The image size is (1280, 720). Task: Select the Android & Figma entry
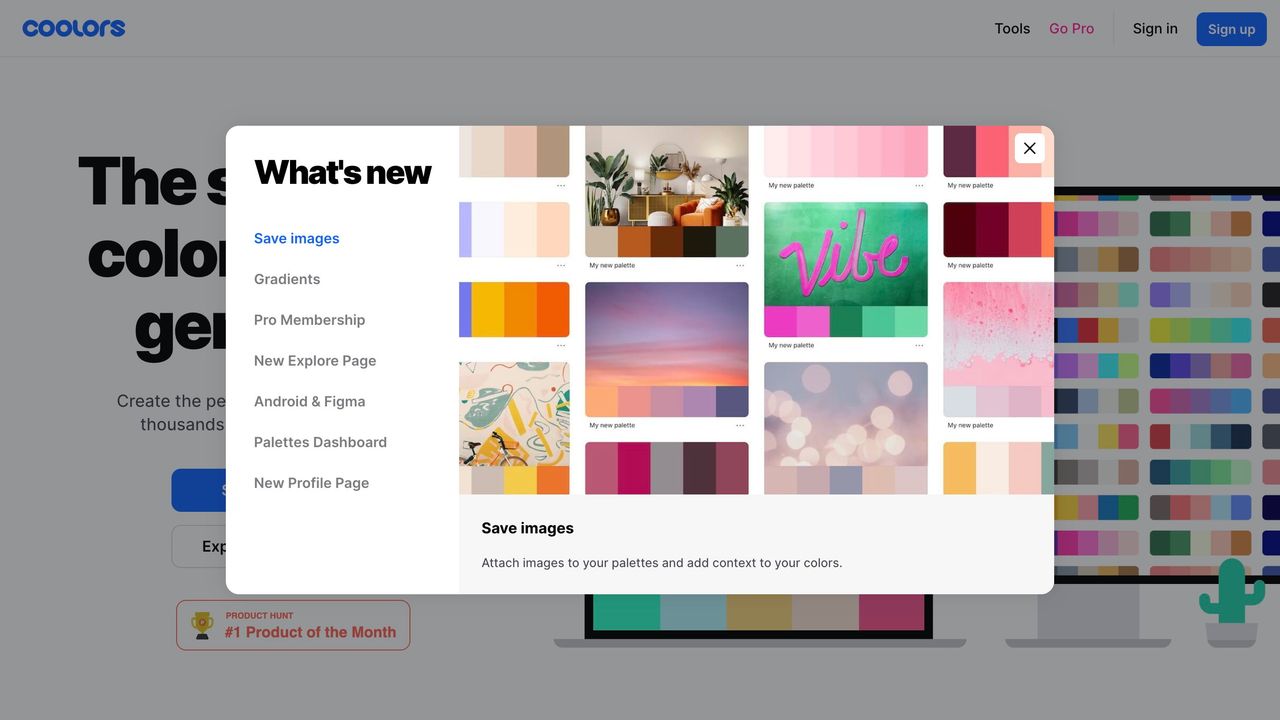pos(309,401)
